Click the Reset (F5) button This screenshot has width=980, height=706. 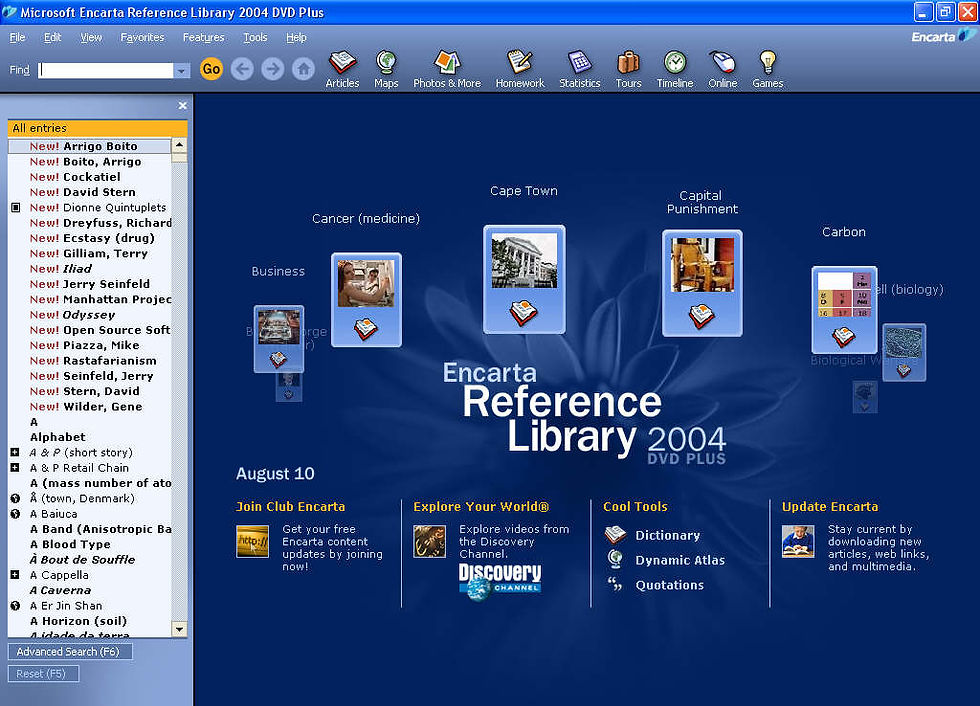click(43, 674)
